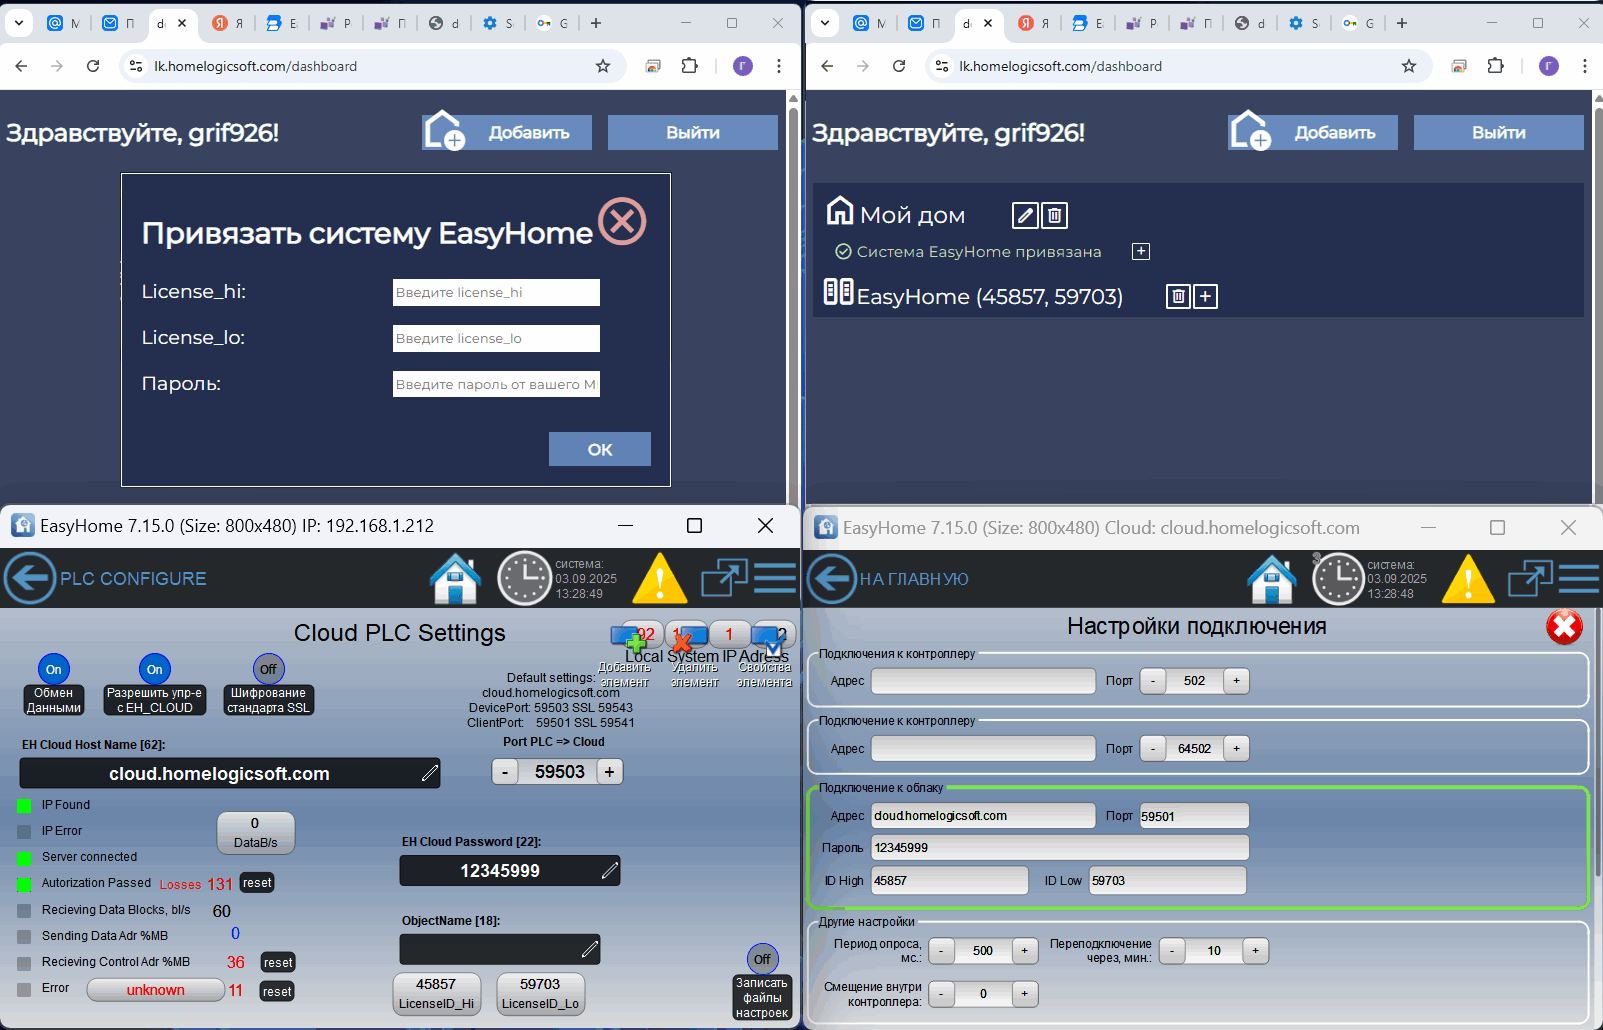
Task: Click the DataB/s button
Action: (x=255, y=832)
